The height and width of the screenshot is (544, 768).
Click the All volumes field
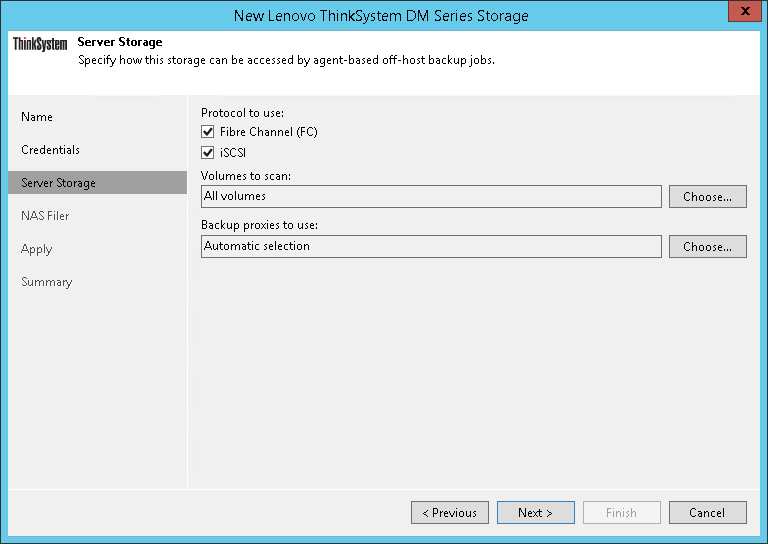(x=431, y=196)
